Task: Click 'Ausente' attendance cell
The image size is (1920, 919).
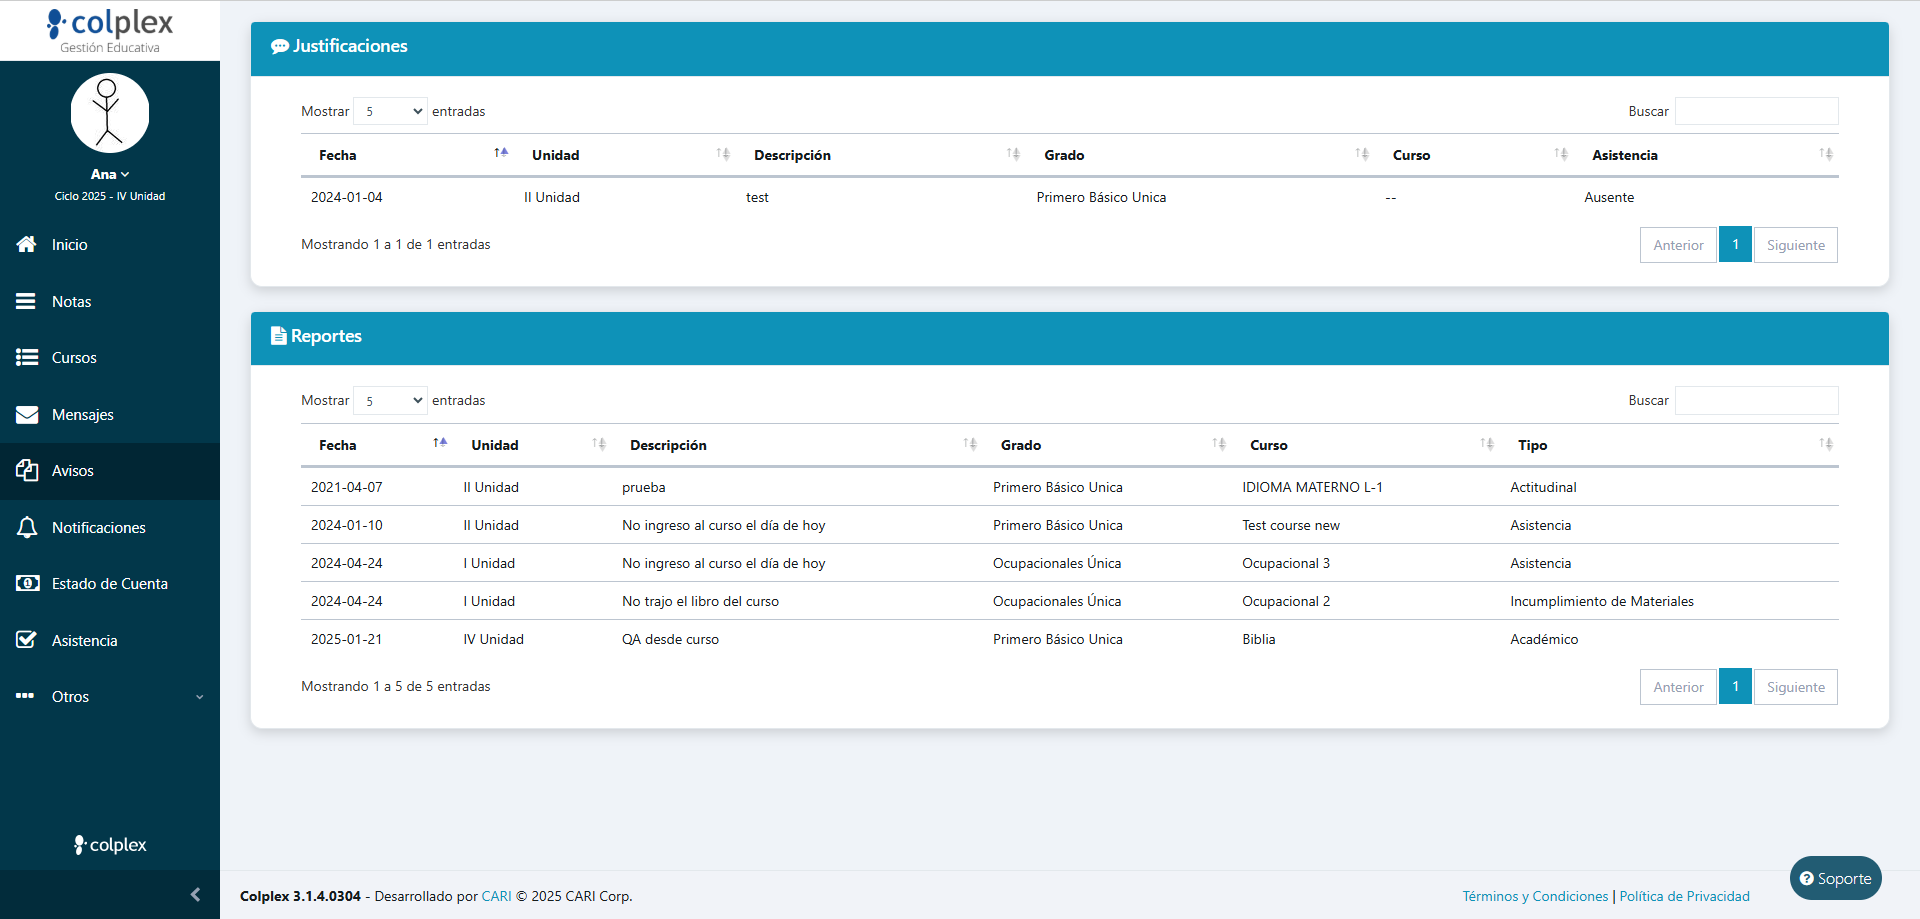Action: pos(1609,197)
